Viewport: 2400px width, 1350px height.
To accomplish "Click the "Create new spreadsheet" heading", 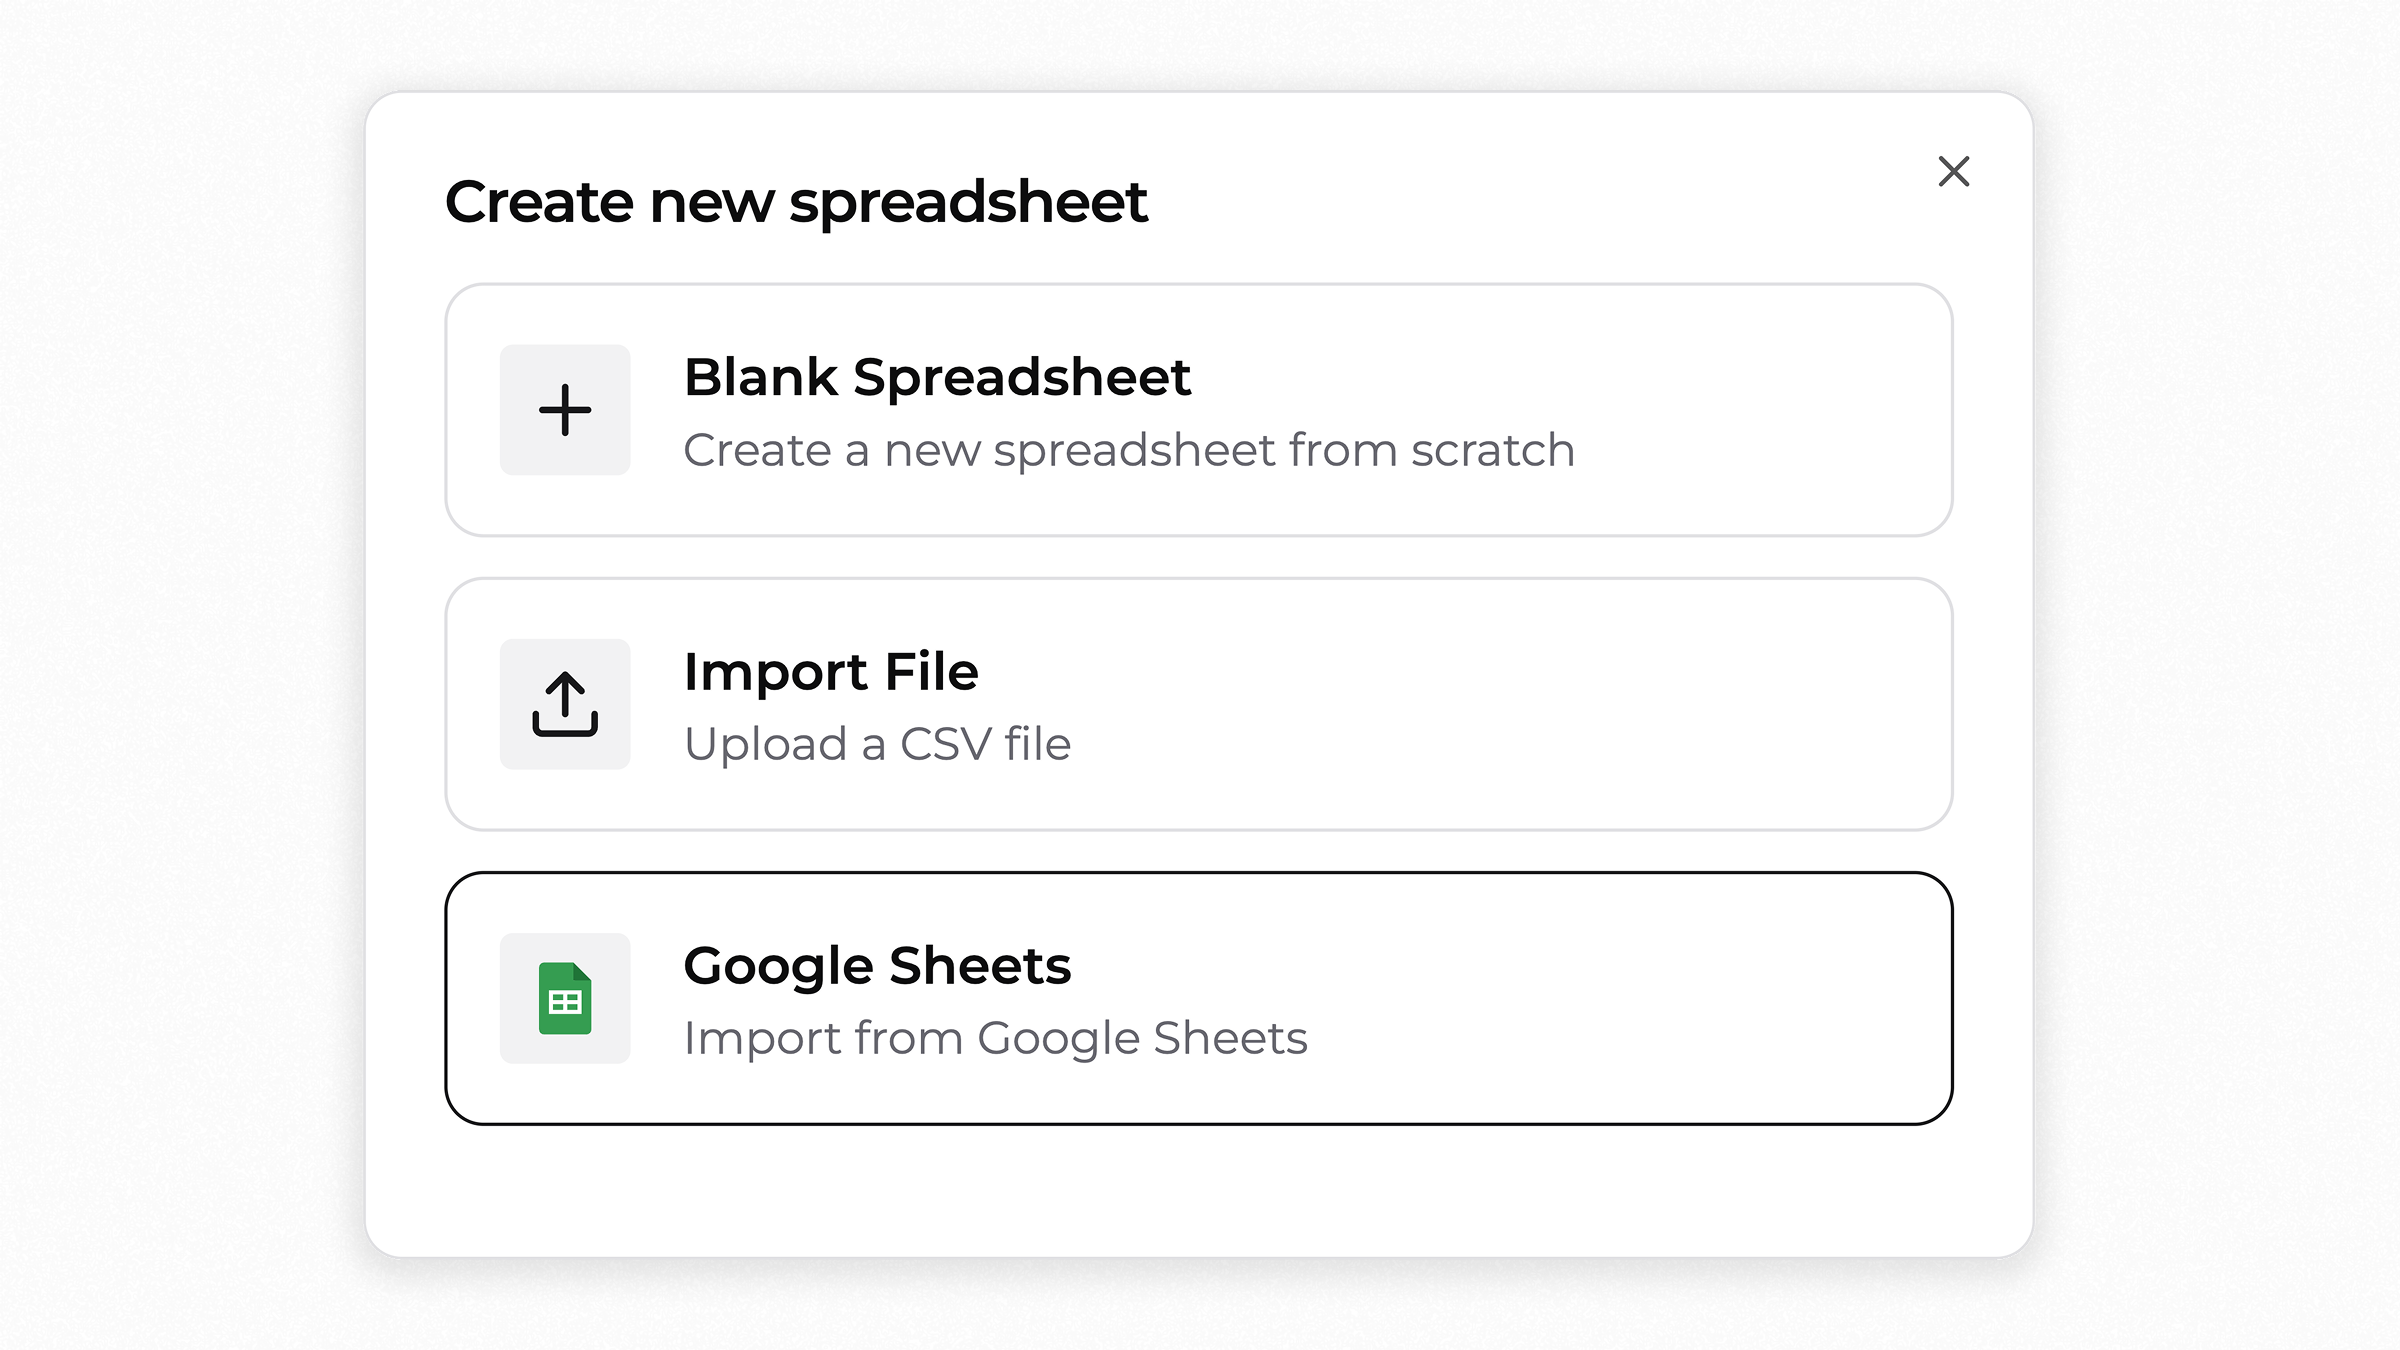I will pos(796,203).
